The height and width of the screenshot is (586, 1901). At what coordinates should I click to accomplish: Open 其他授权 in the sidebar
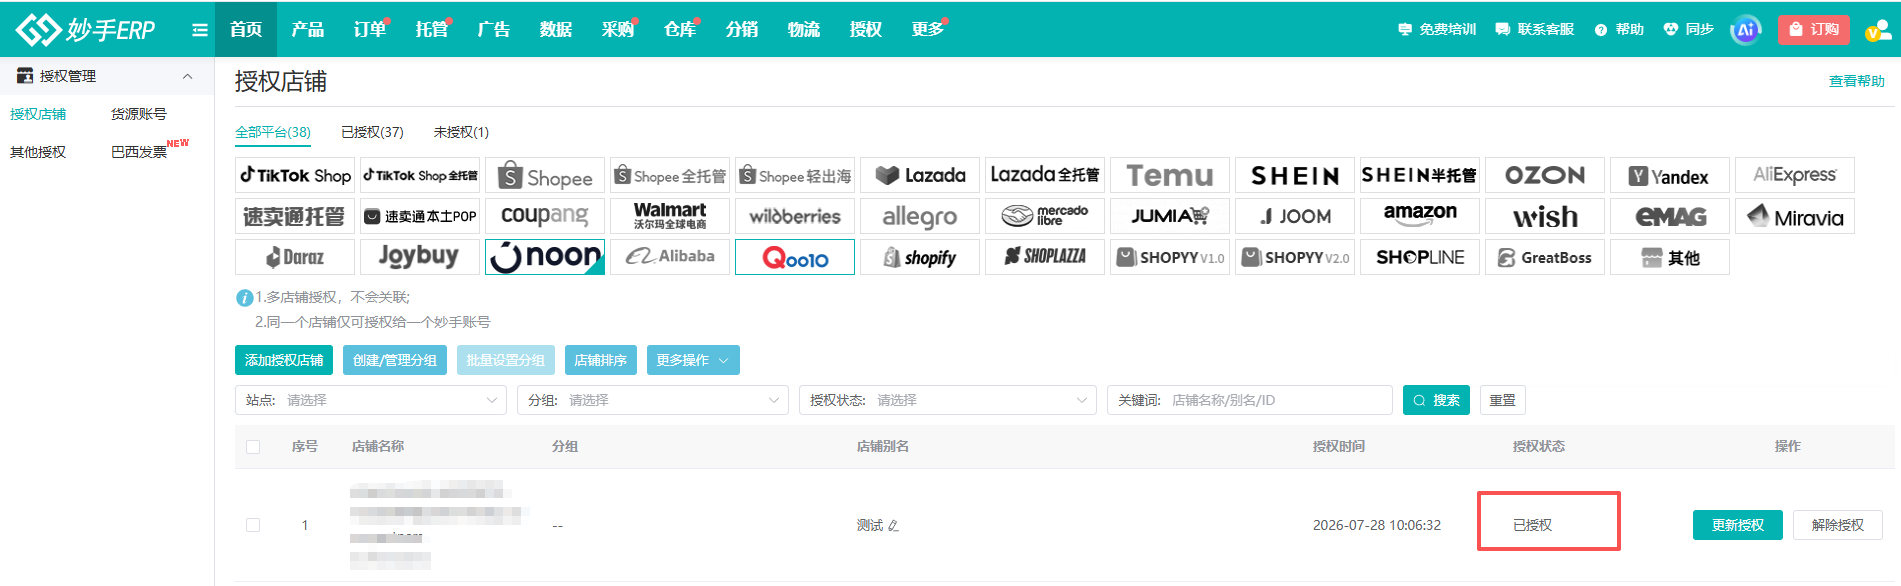38,152
